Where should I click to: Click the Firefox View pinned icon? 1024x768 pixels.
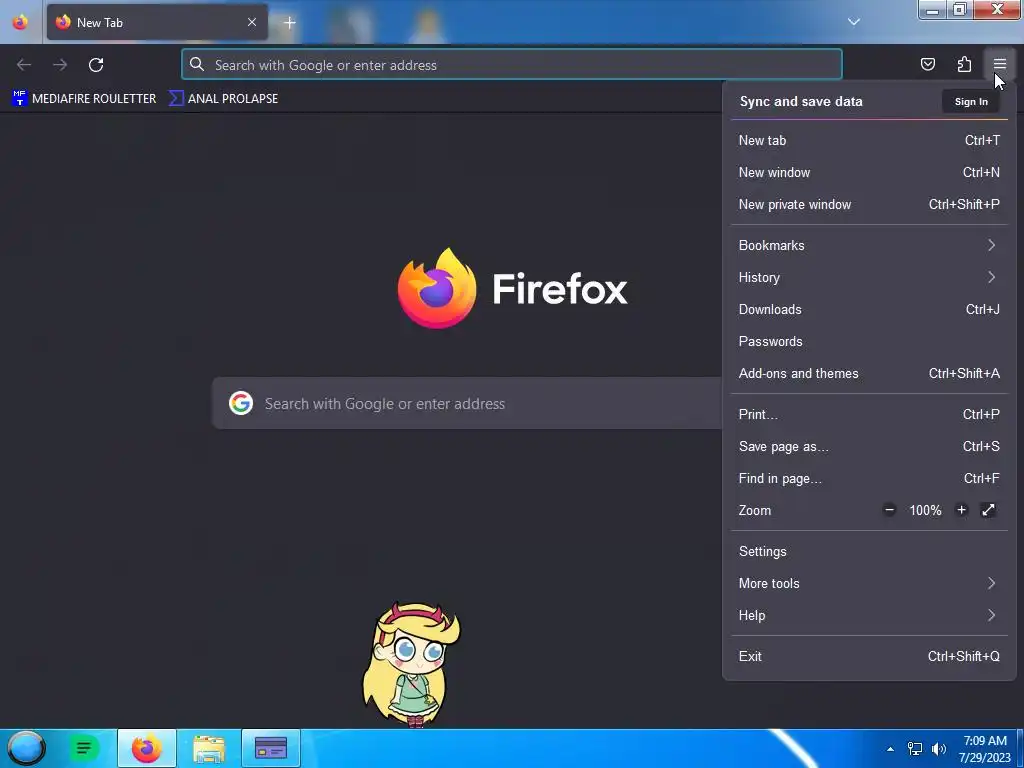click(x=20, y=22)
